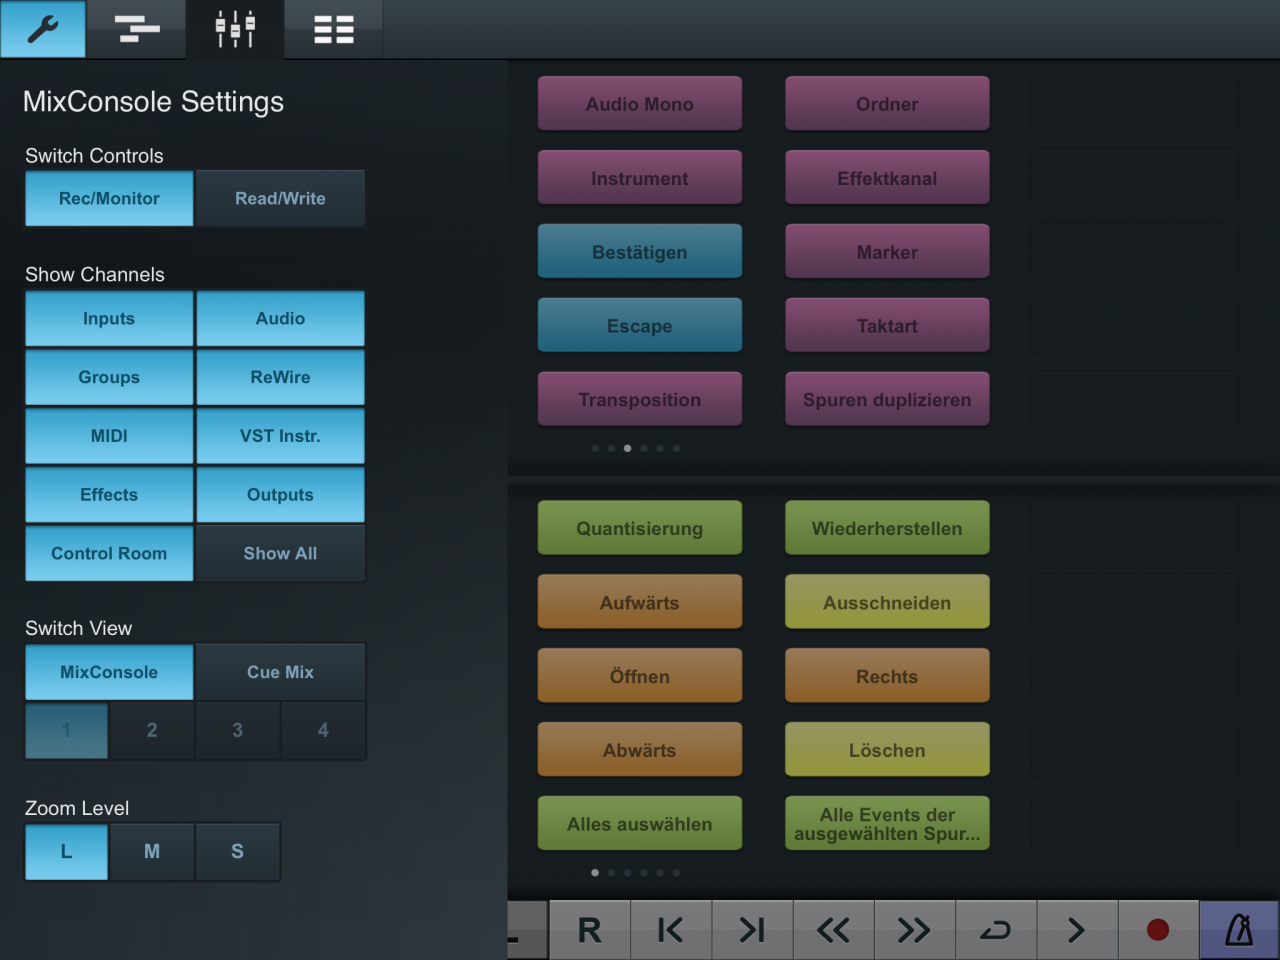The height and width of the screenshot is (960, 1280).
Task: Click the Effektkanal button
Action: point(887,178)
